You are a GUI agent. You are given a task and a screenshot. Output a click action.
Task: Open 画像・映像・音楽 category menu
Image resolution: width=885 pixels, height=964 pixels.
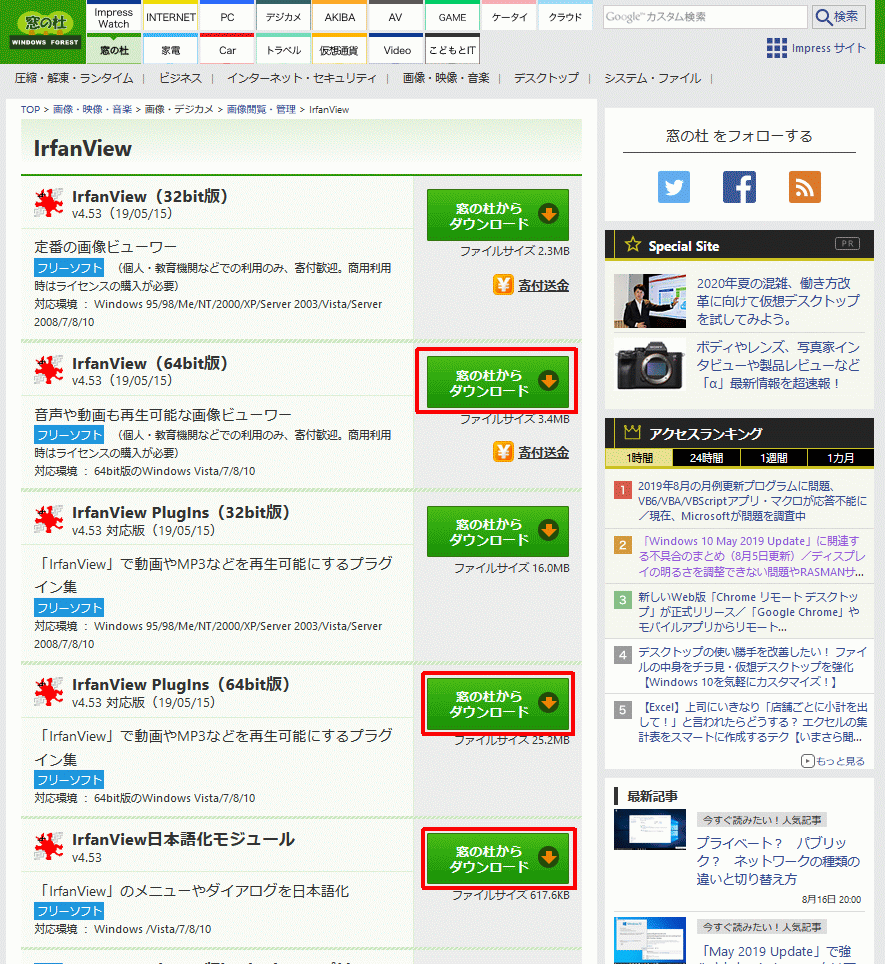coord(446,78)
